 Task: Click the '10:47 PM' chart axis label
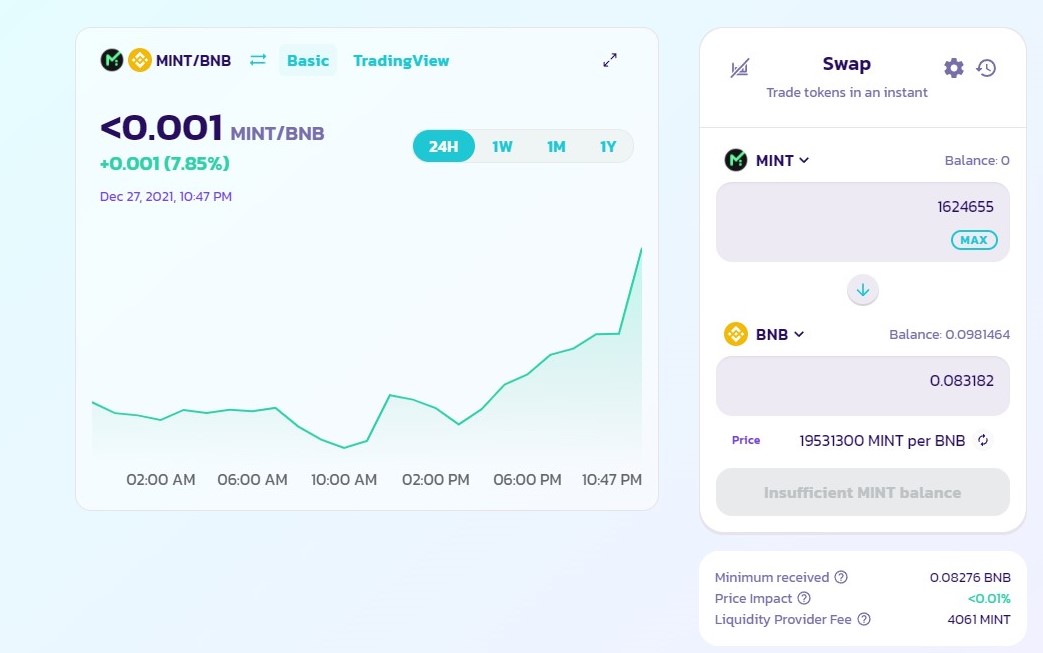[x=612, y=479]
